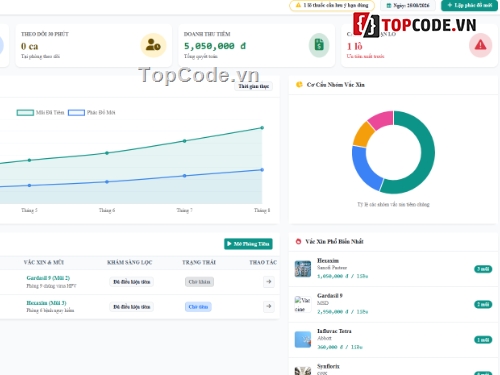Image resolution: width=500 pixels, height=375 pixels.
Task: Click the yellow expiring-batch warning pill
Action: pyautogui.click(x=332, y=5)
